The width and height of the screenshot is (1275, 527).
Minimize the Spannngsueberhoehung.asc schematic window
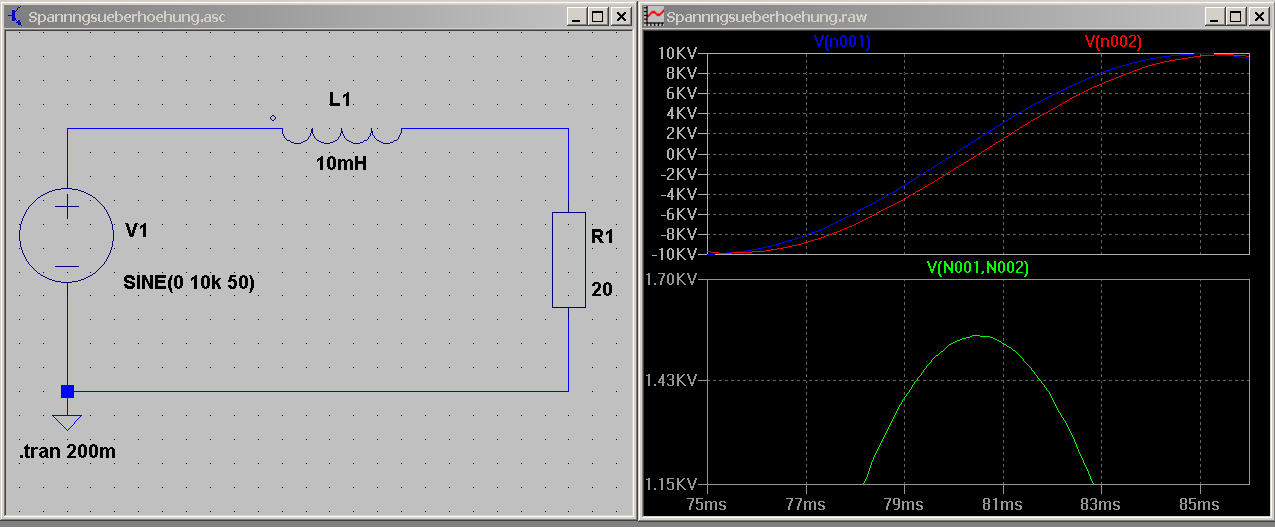[576, 16]
